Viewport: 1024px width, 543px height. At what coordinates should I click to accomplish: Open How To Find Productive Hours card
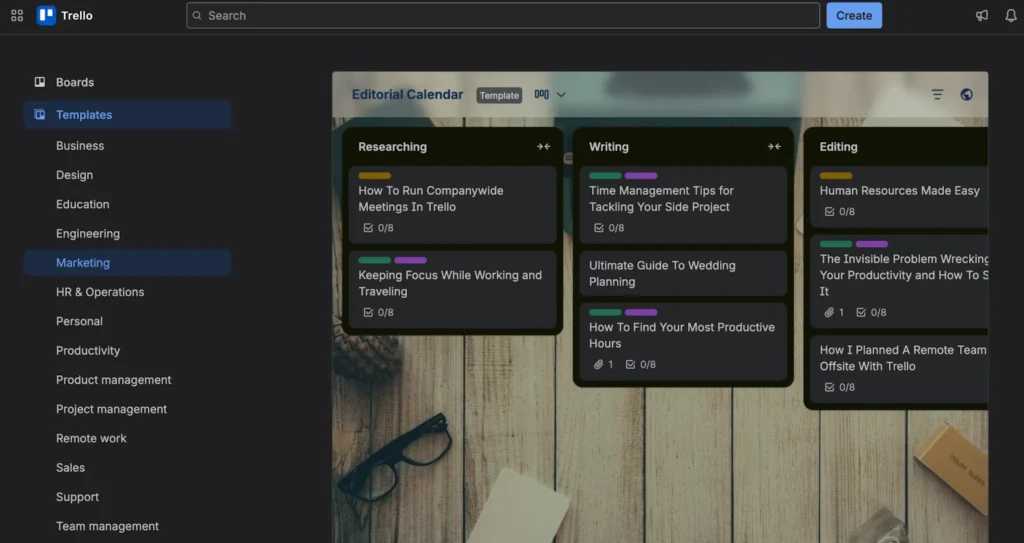coord(683,341)
